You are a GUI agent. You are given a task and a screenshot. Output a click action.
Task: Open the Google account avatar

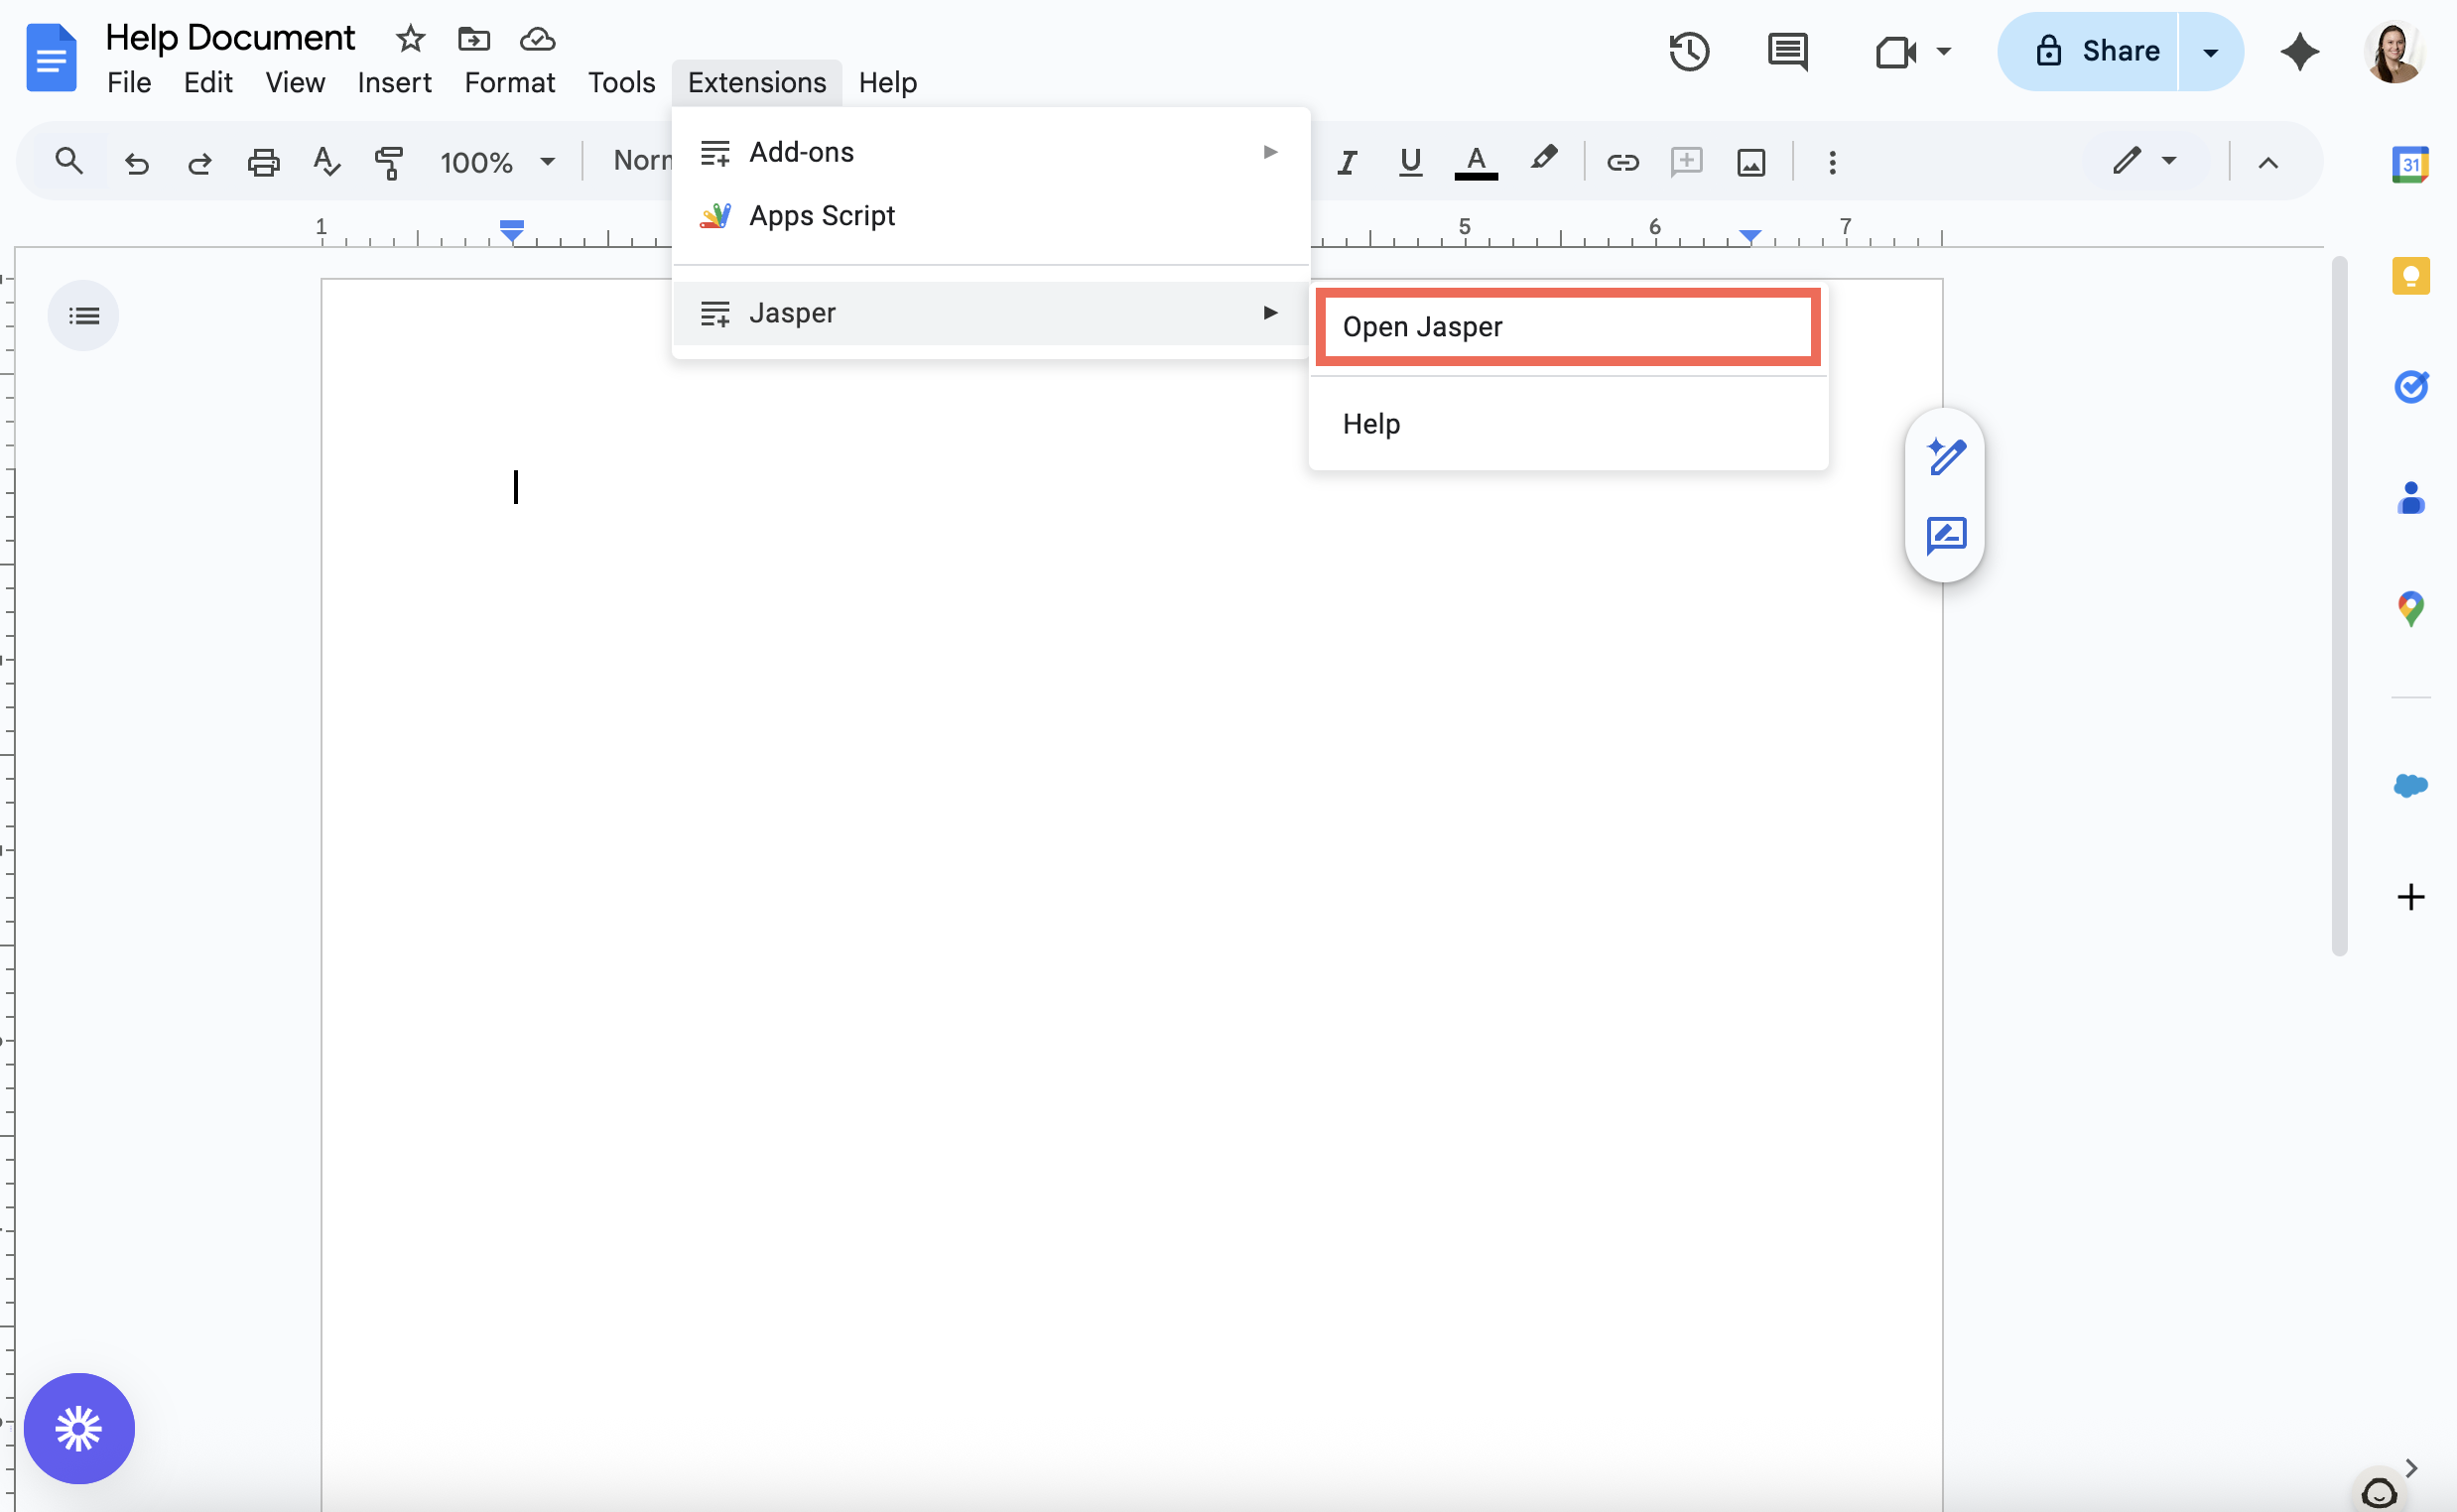tap(2394, 51)
